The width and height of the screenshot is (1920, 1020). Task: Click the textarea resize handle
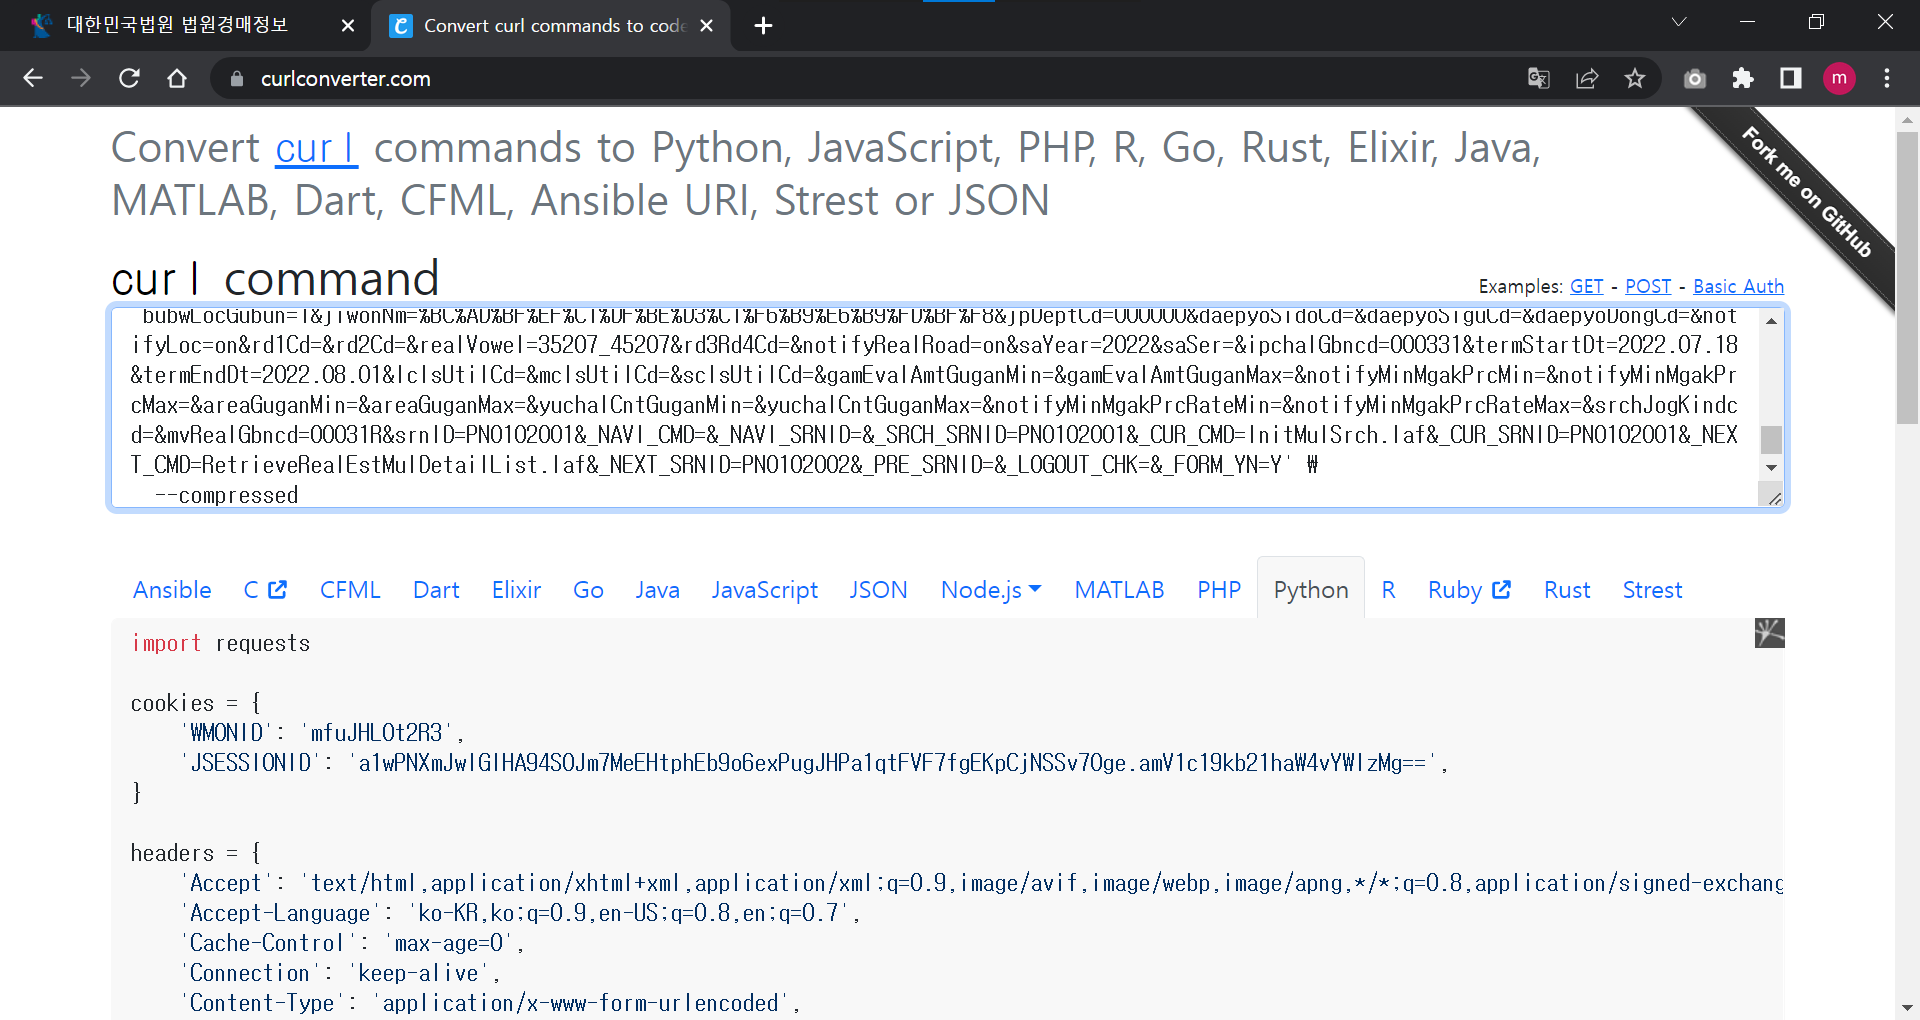[1773, 497]
